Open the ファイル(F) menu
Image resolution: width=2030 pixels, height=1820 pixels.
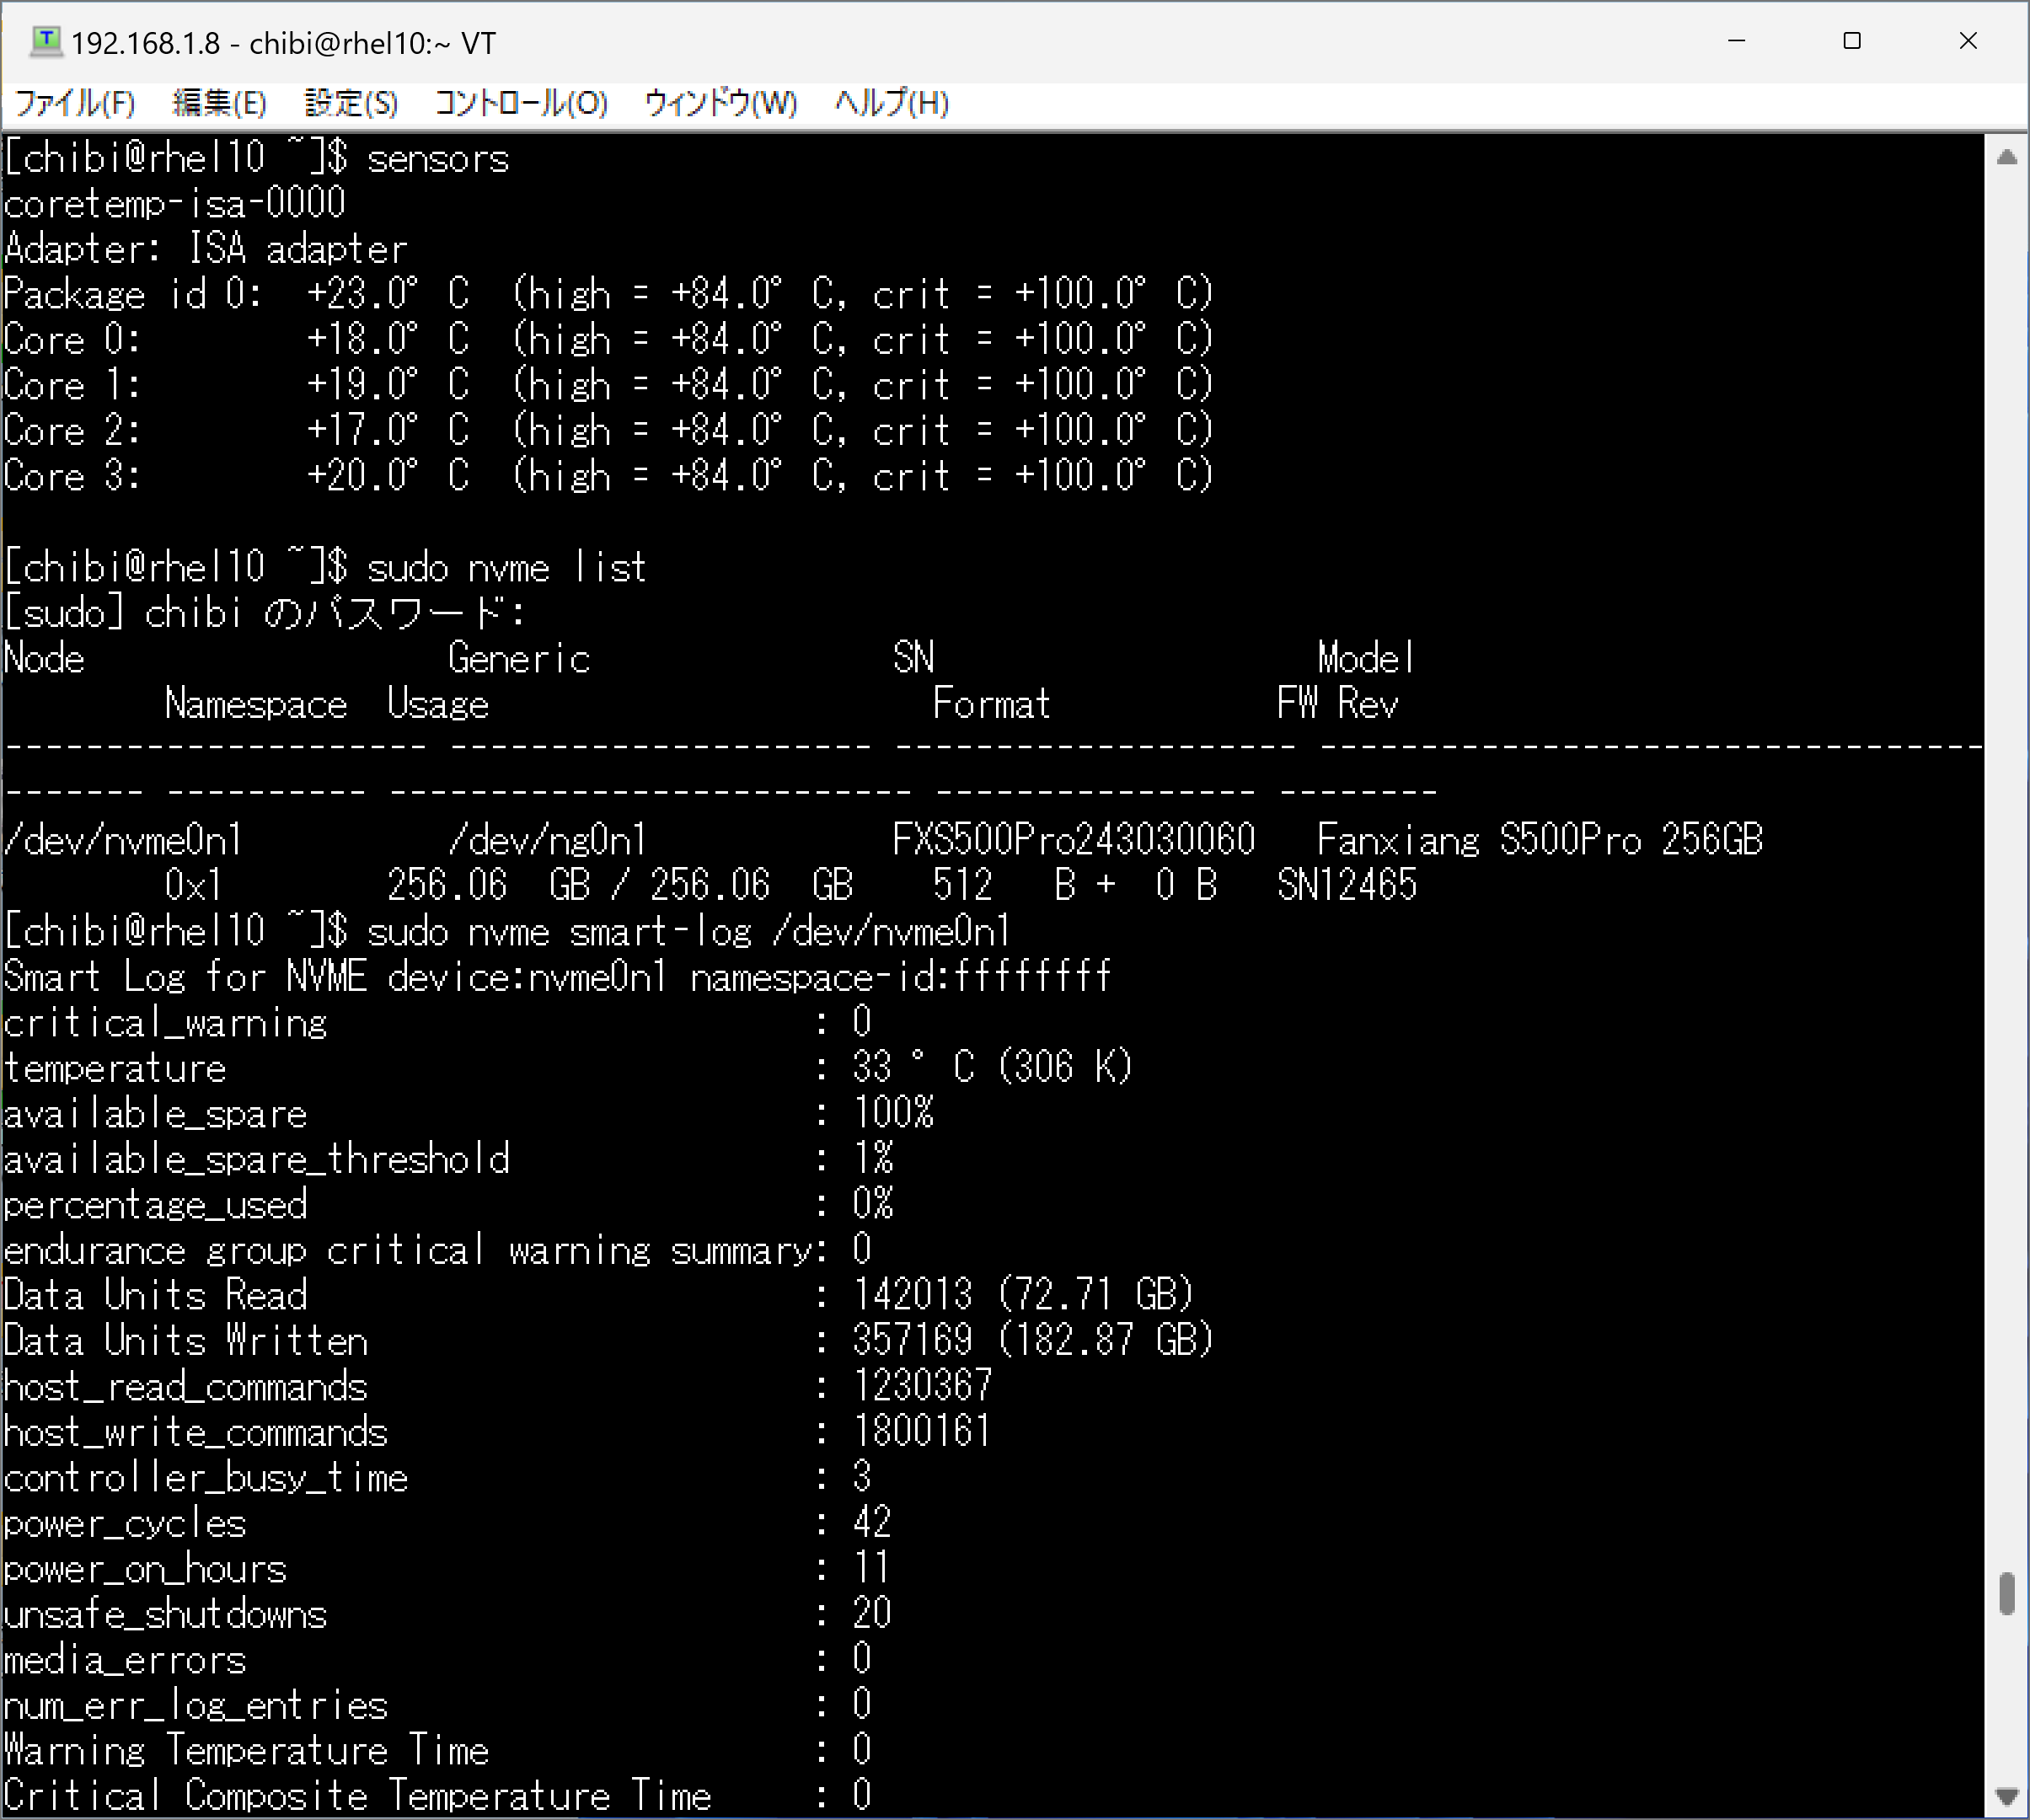point(75,103)
